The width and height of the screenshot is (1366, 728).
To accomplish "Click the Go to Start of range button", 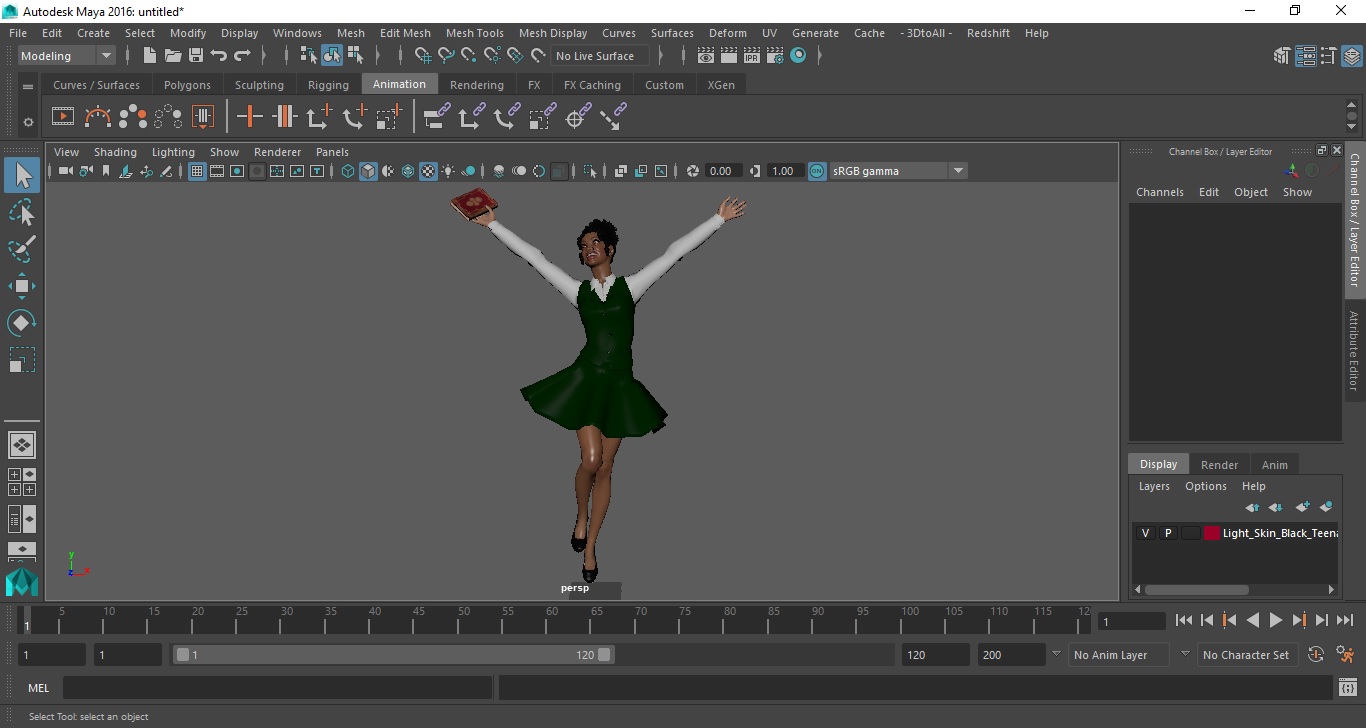I will point(1183,620).
